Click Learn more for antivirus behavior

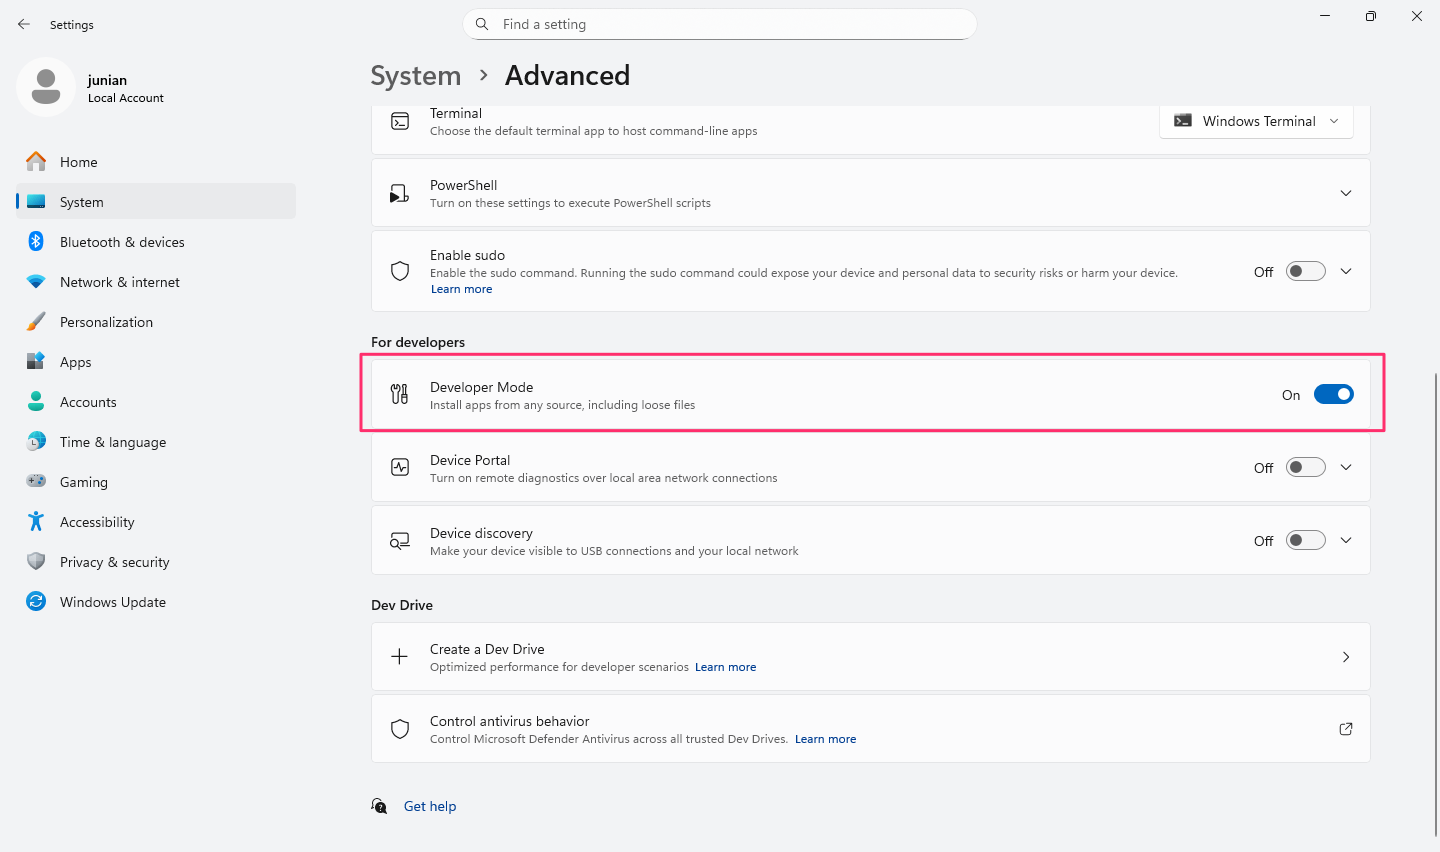click(x=826, y=739)
